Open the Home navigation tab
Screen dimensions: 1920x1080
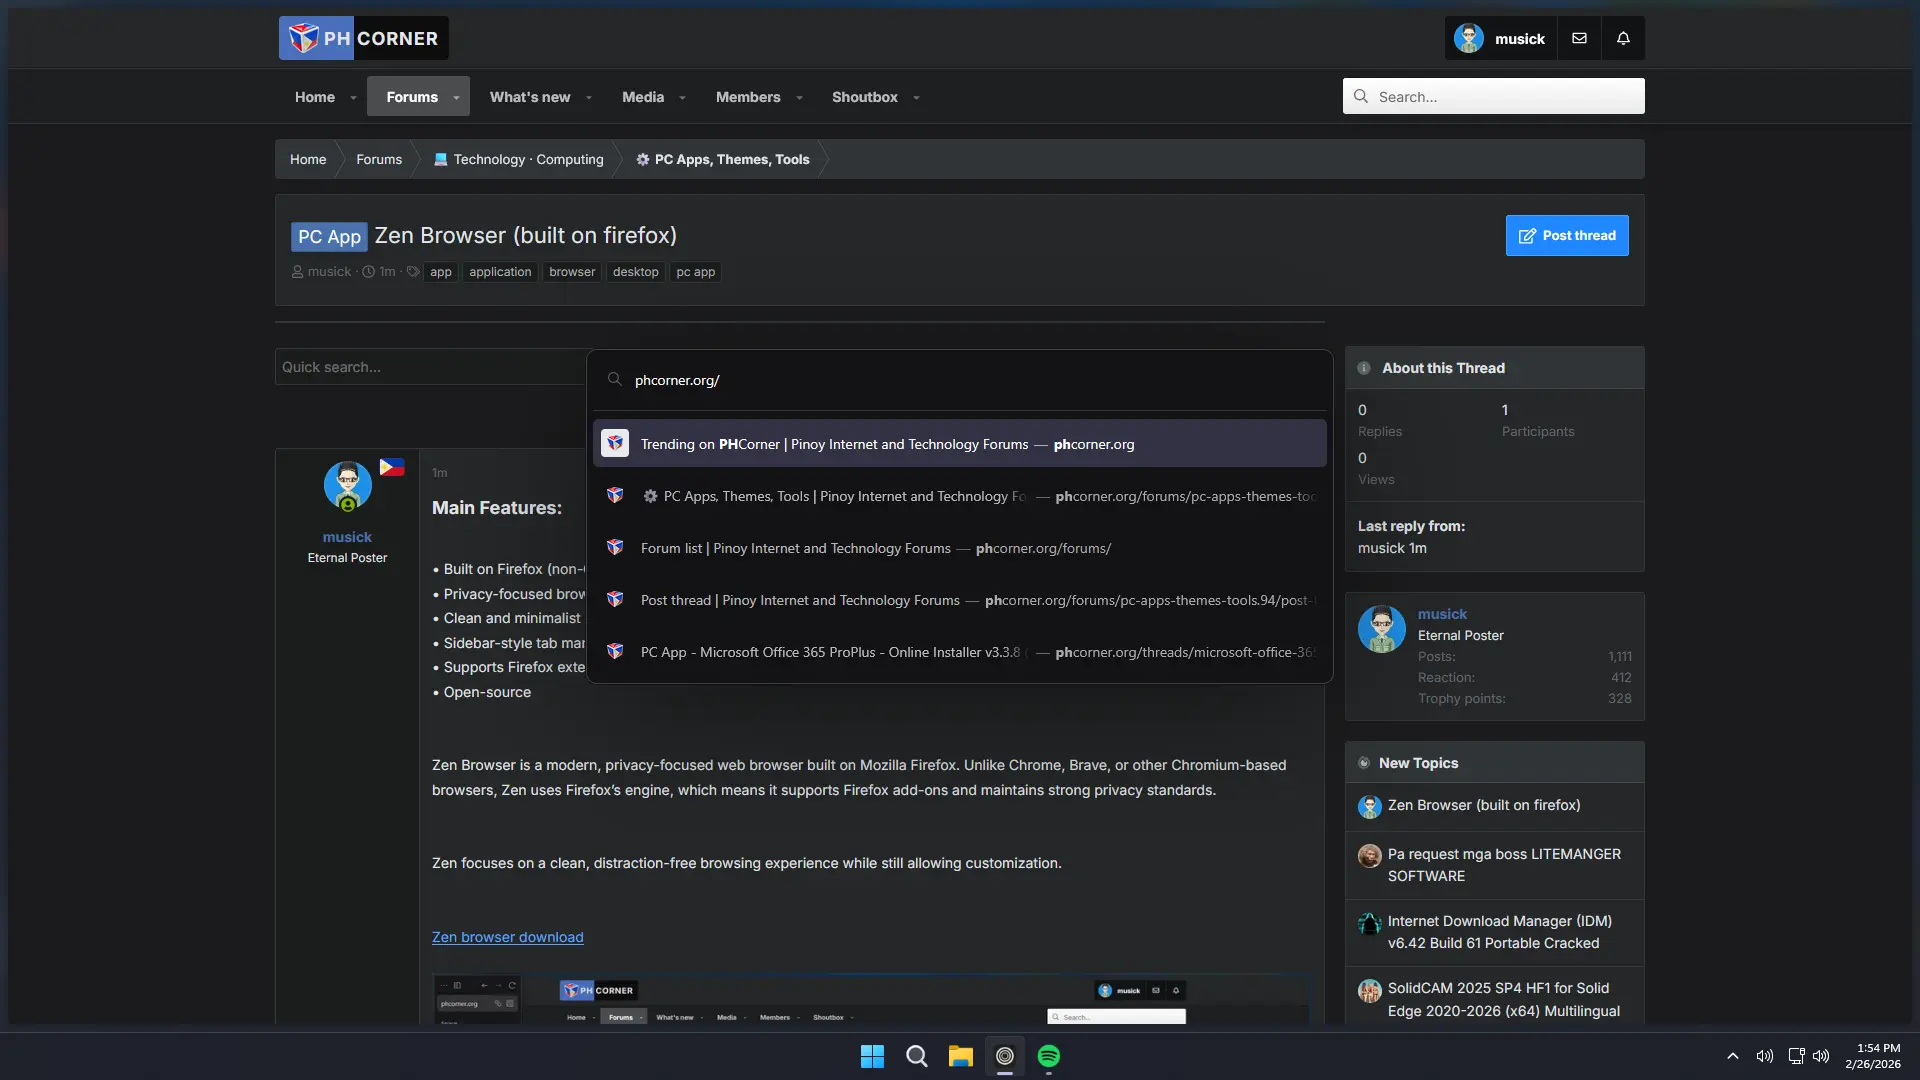click(x=315, y=97)
